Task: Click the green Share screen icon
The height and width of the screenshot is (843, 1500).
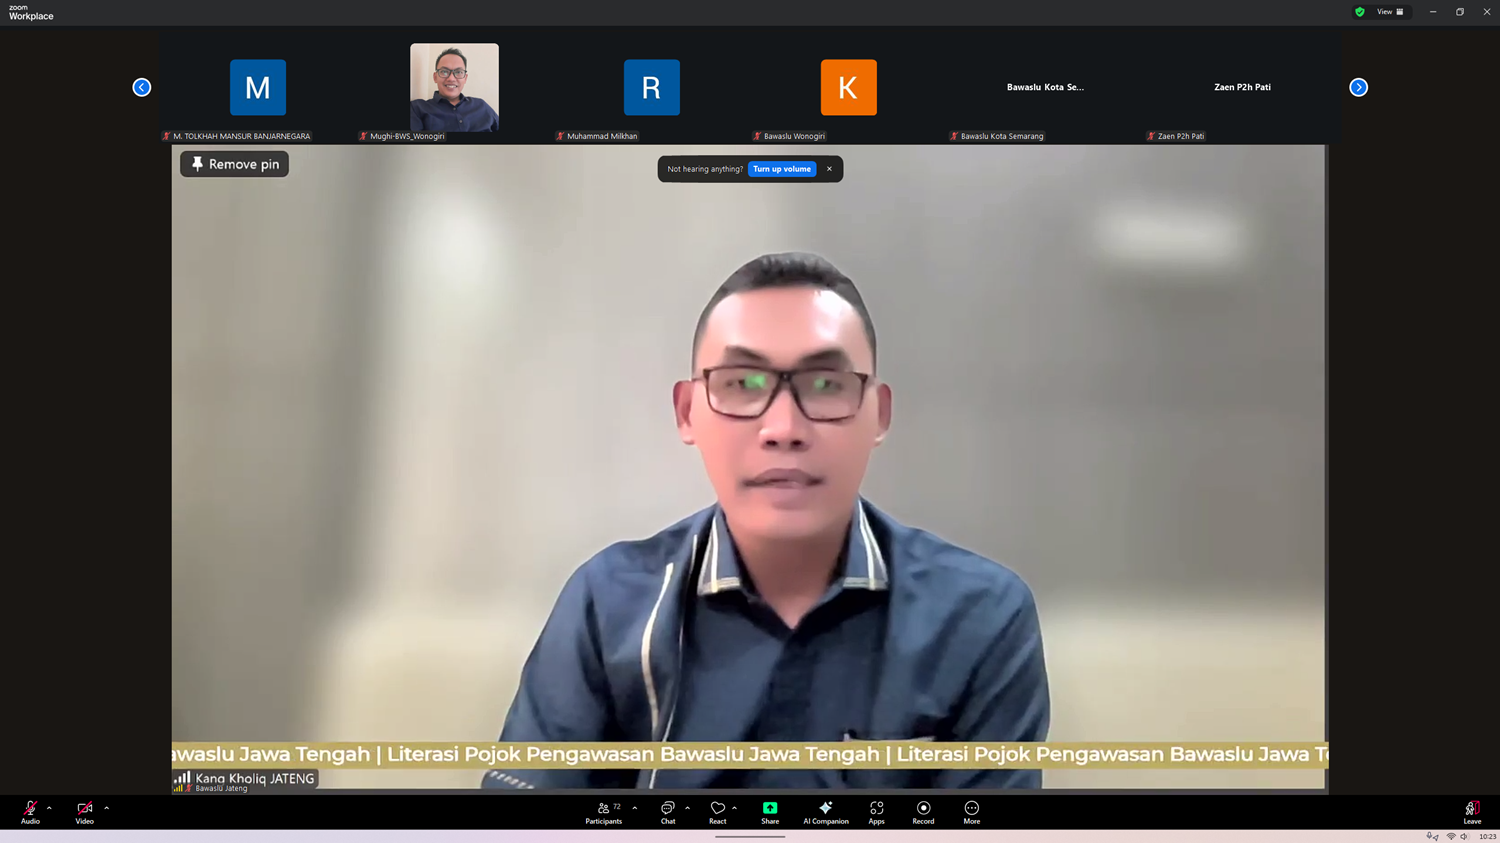Action: click(769, 808)
